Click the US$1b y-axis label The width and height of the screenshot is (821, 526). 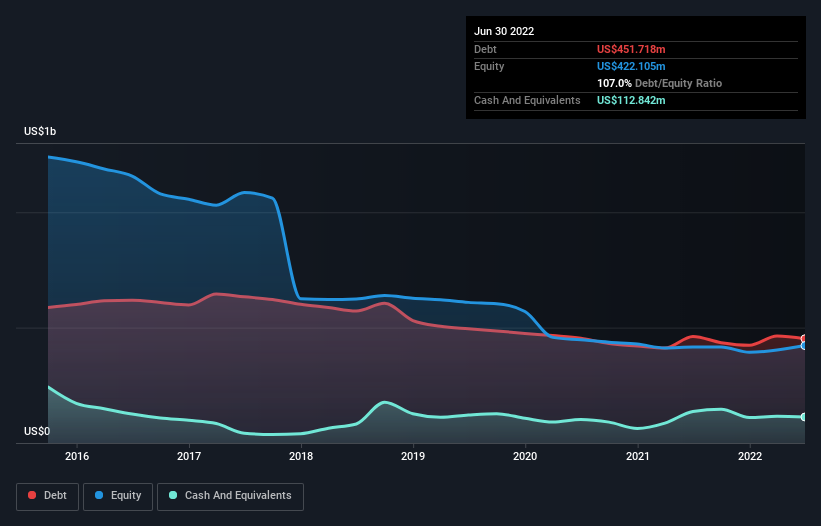click(40, 131)
